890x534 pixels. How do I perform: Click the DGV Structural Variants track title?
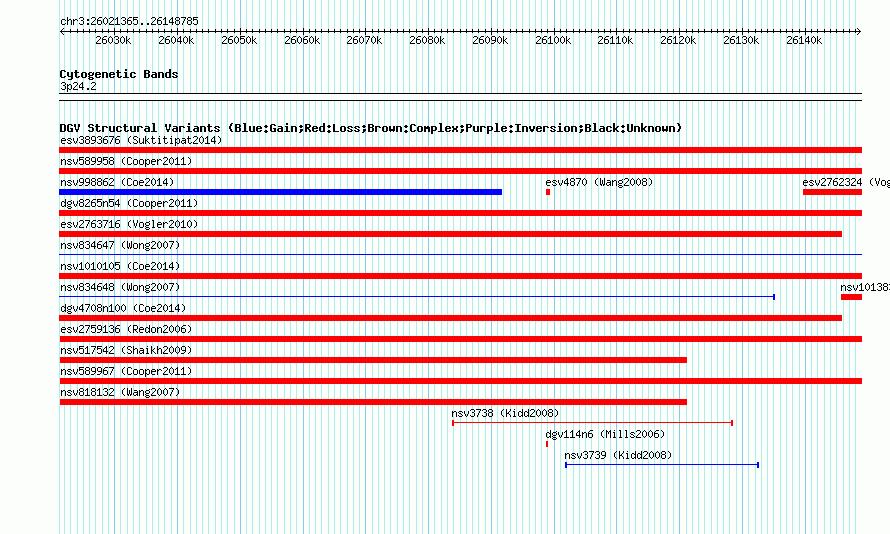(371, 128)
